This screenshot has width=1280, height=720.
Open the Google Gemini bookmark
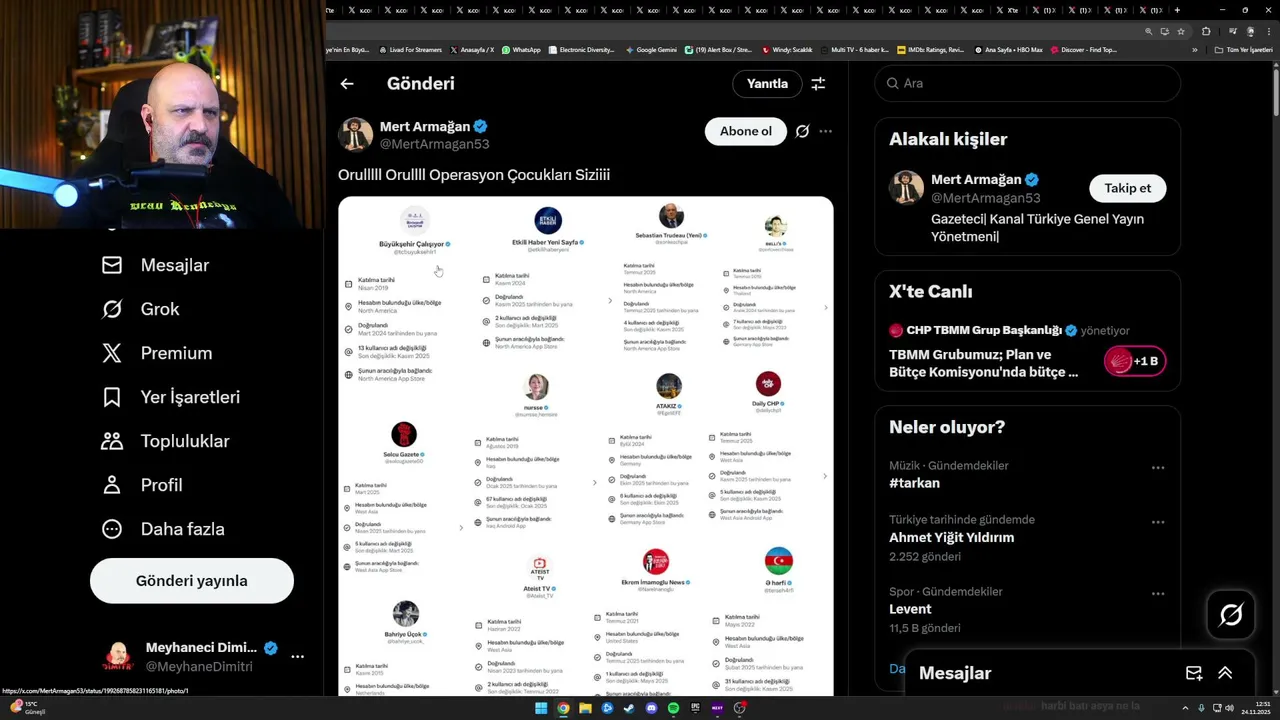click(x=651, y=50)
